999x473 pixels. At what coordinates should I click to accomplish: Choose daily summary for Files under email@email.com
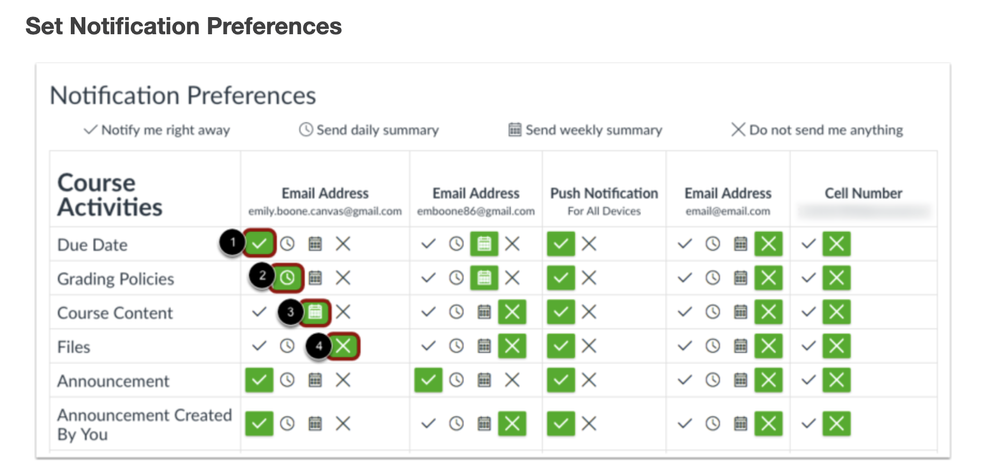pos(713,346)
